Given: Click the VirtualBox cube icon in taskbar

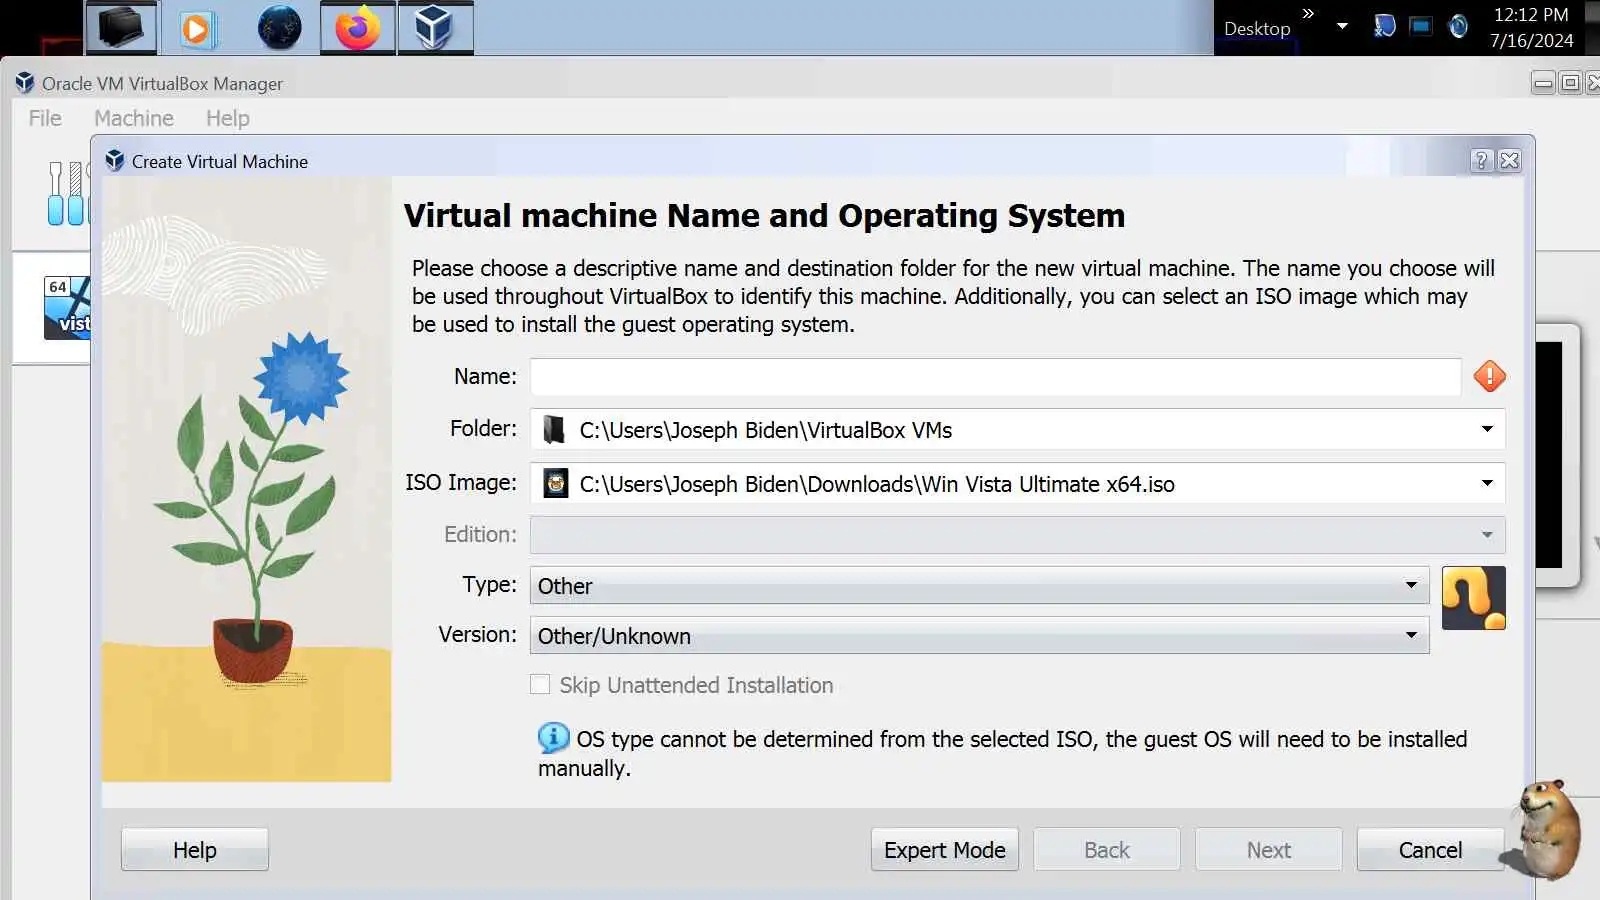Looking at the screenshot, I should point(435,27).
